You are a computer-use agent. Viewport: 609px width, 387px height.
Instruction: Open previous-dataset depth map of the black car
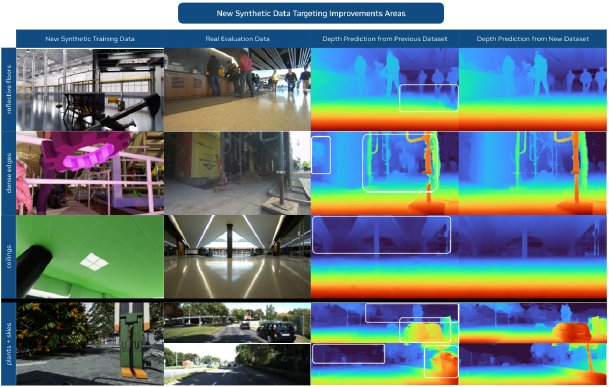[x=385, y=322]
